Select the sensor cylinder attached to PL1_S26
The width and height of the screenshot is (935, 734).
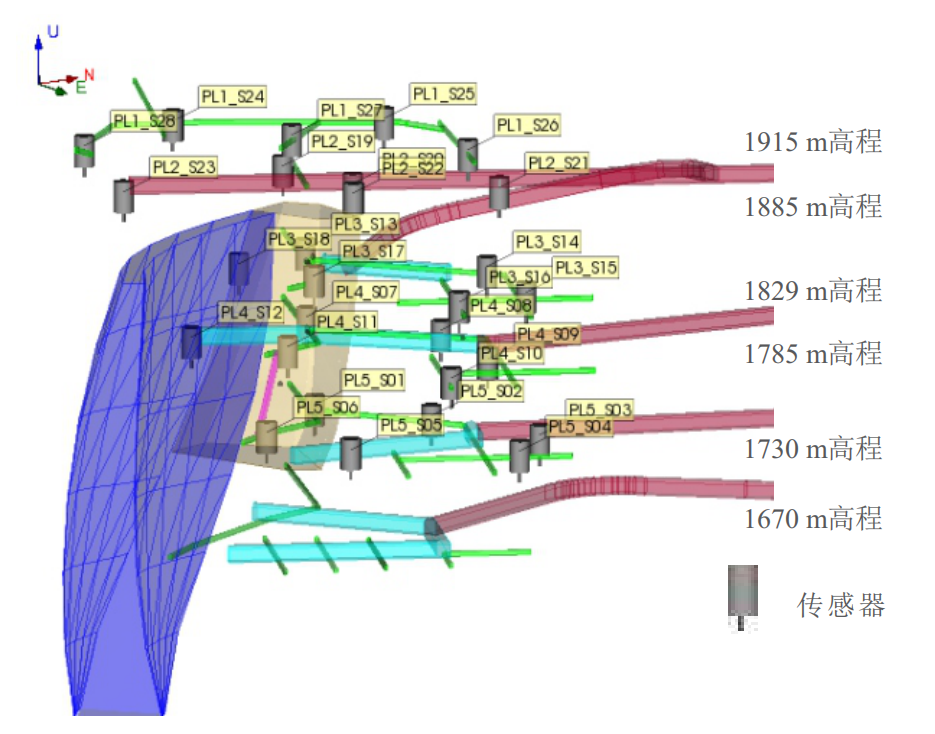pyautogui.click(x=467, y=154)
